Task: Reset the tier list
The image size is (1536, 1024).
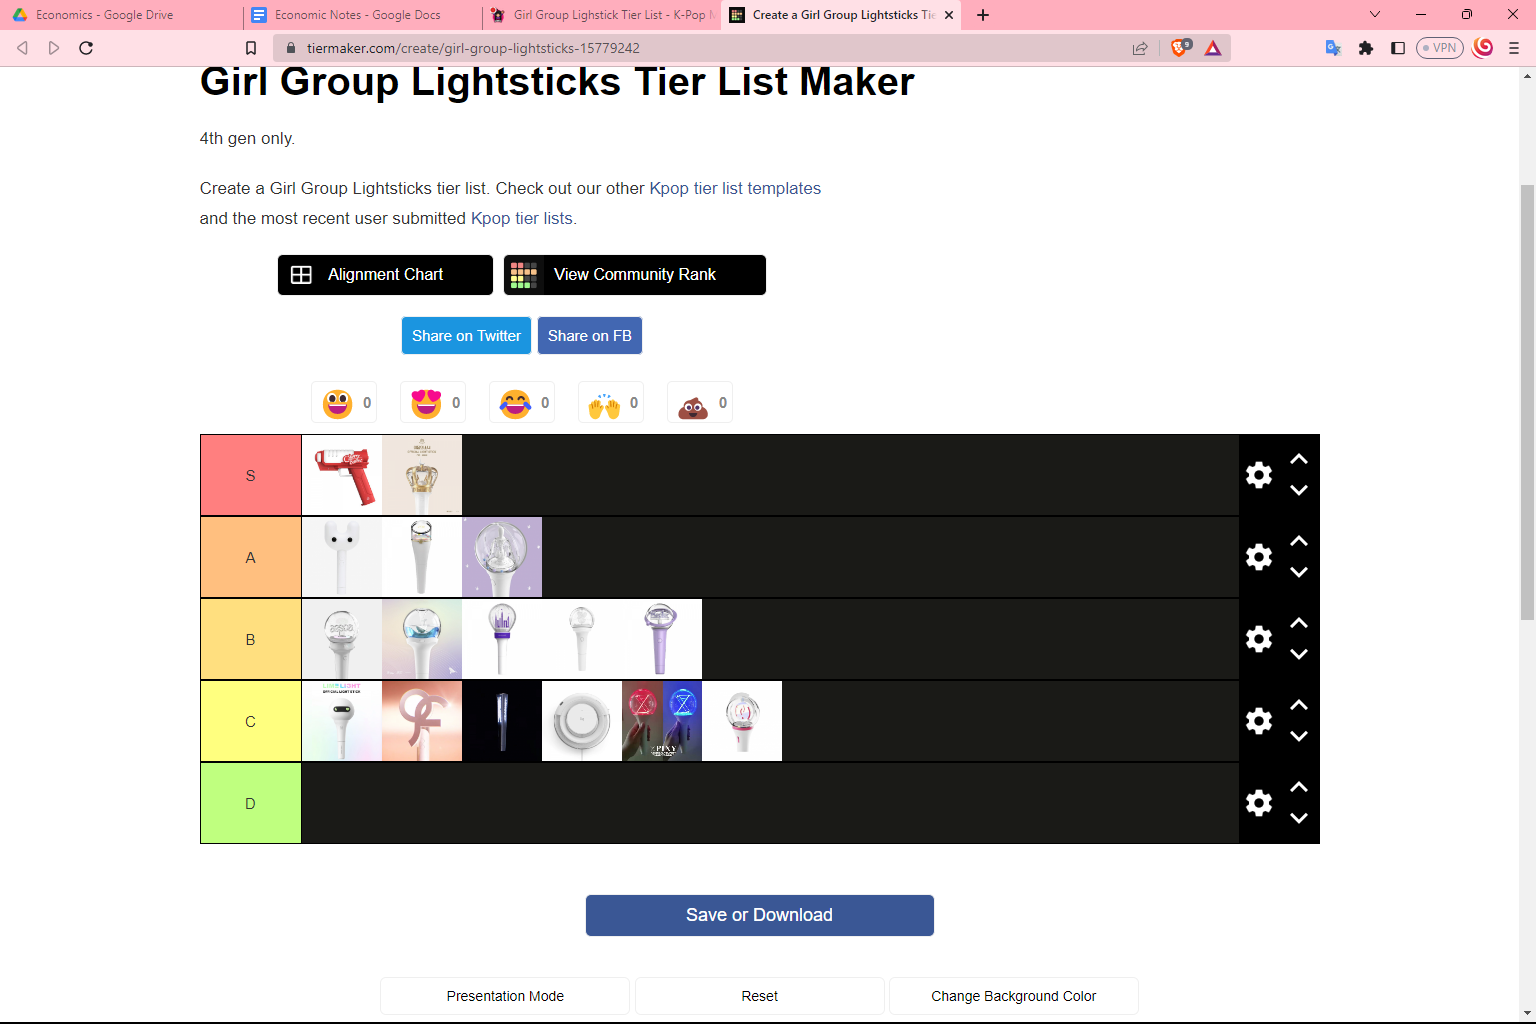Action: [x=760, y=996]
